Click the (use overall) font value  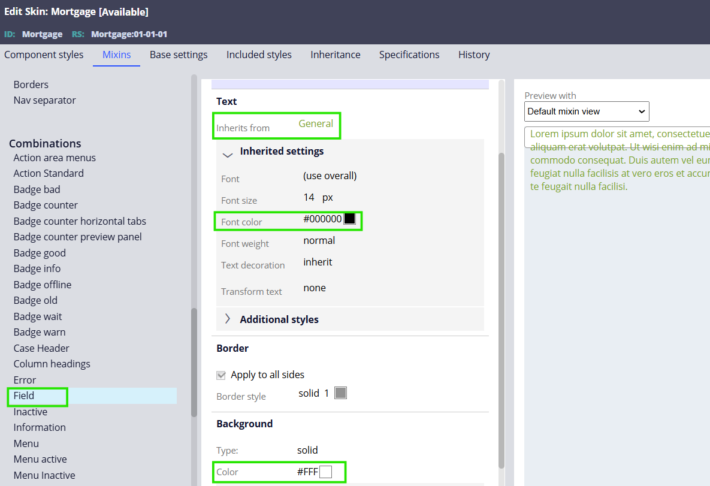(x=330, y=176)
